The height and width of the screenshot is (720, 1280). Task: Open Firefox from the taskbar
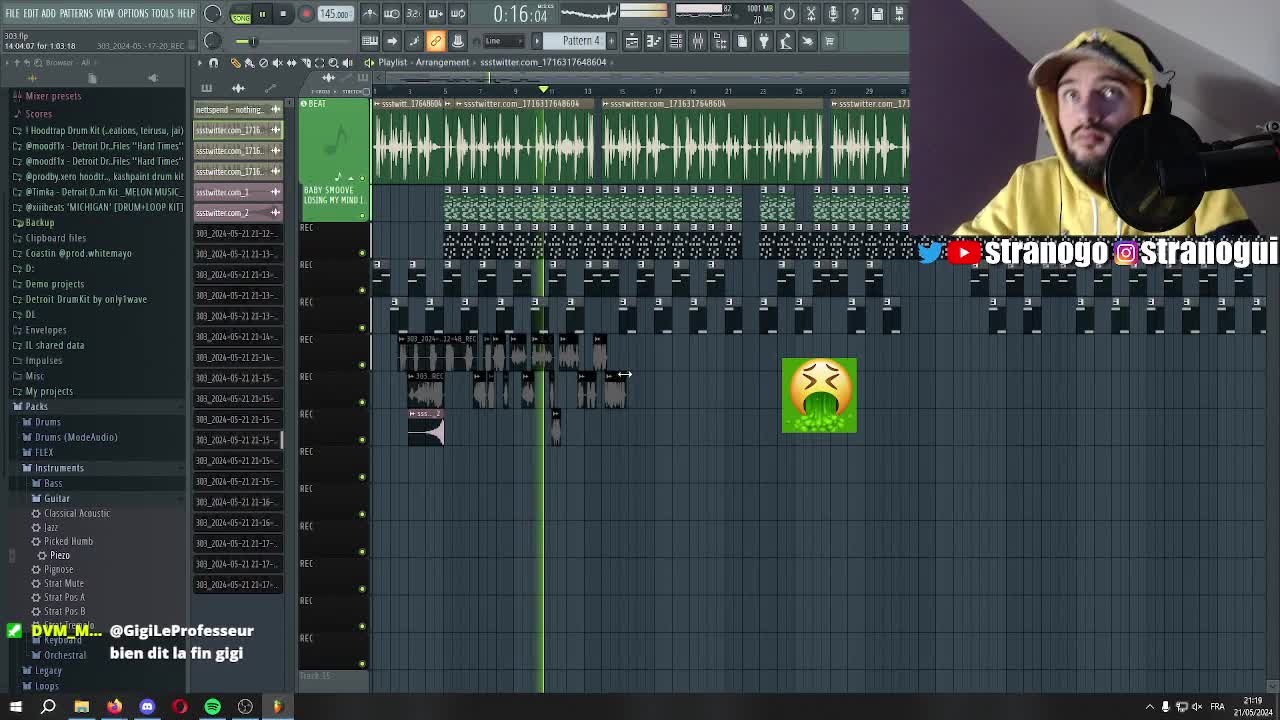(114, 707)
